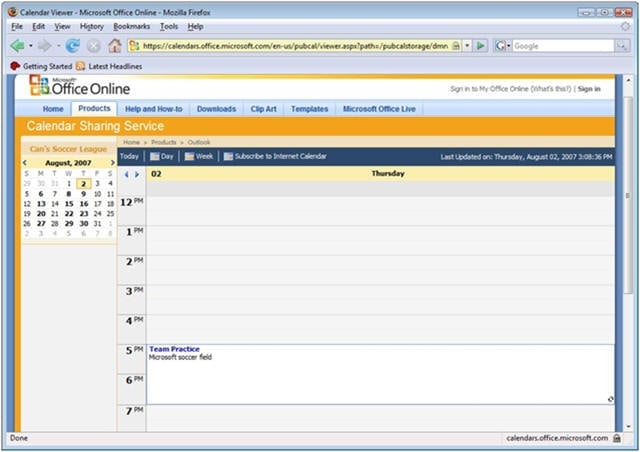Open the Google search engine selector icon

(502, 46)
